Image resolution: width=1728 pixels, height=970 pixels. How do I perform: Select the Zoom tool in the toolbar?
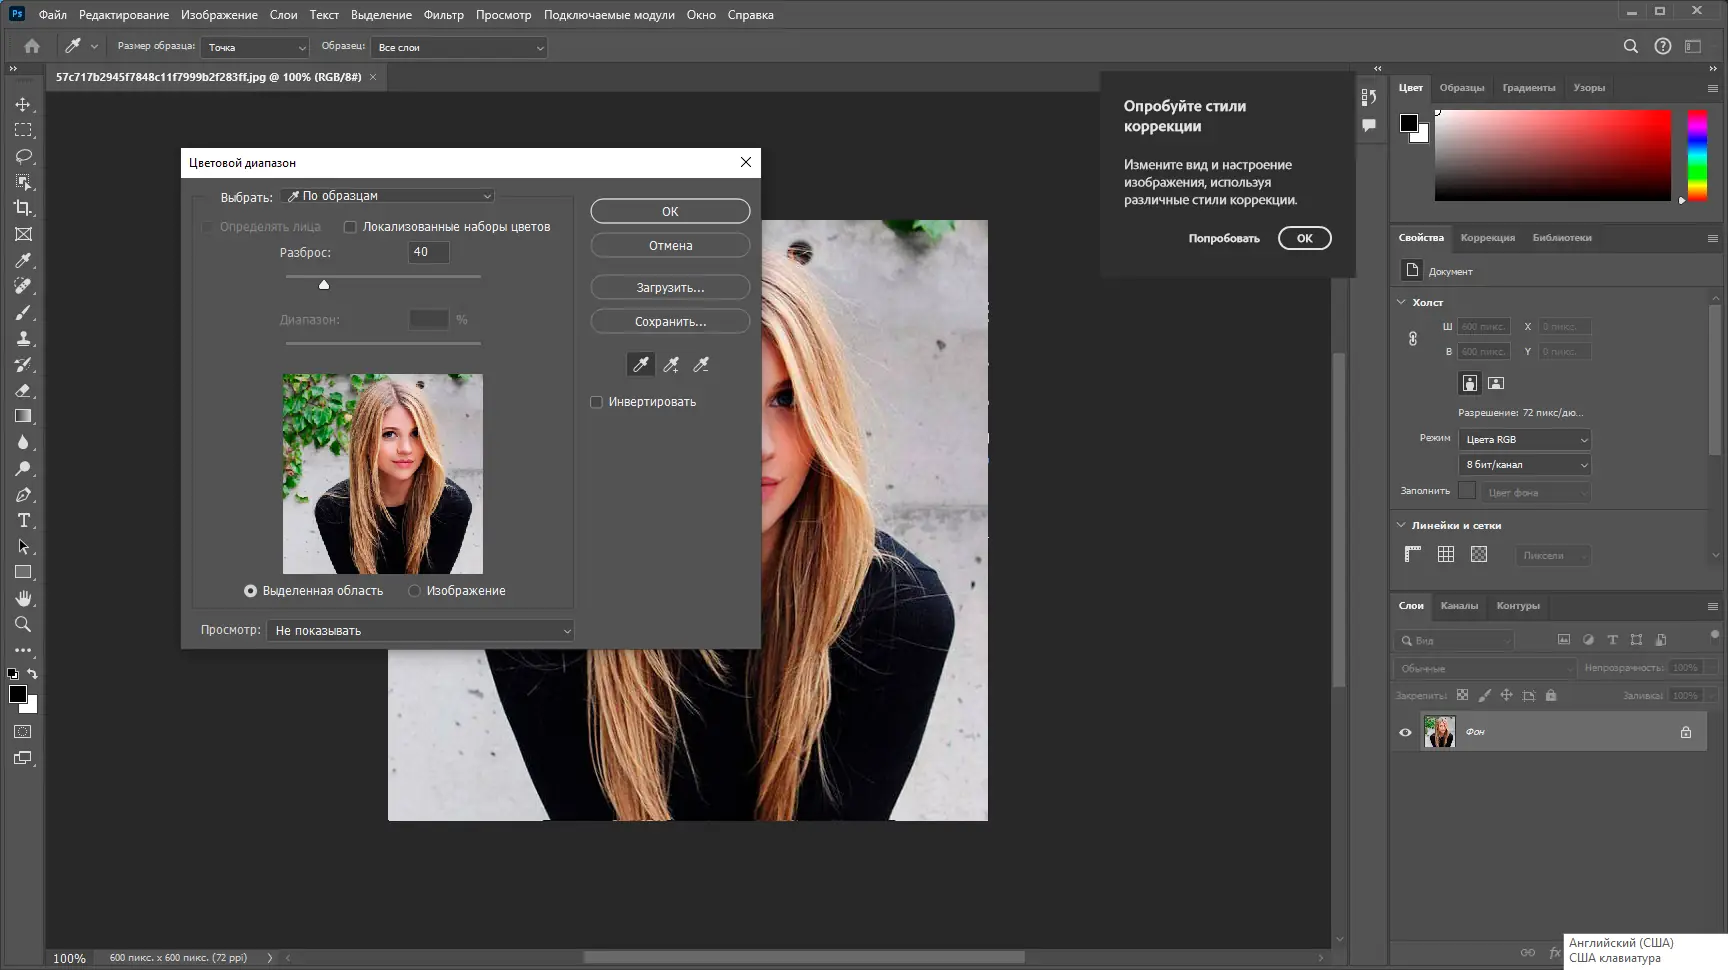[x=23, y=624]
